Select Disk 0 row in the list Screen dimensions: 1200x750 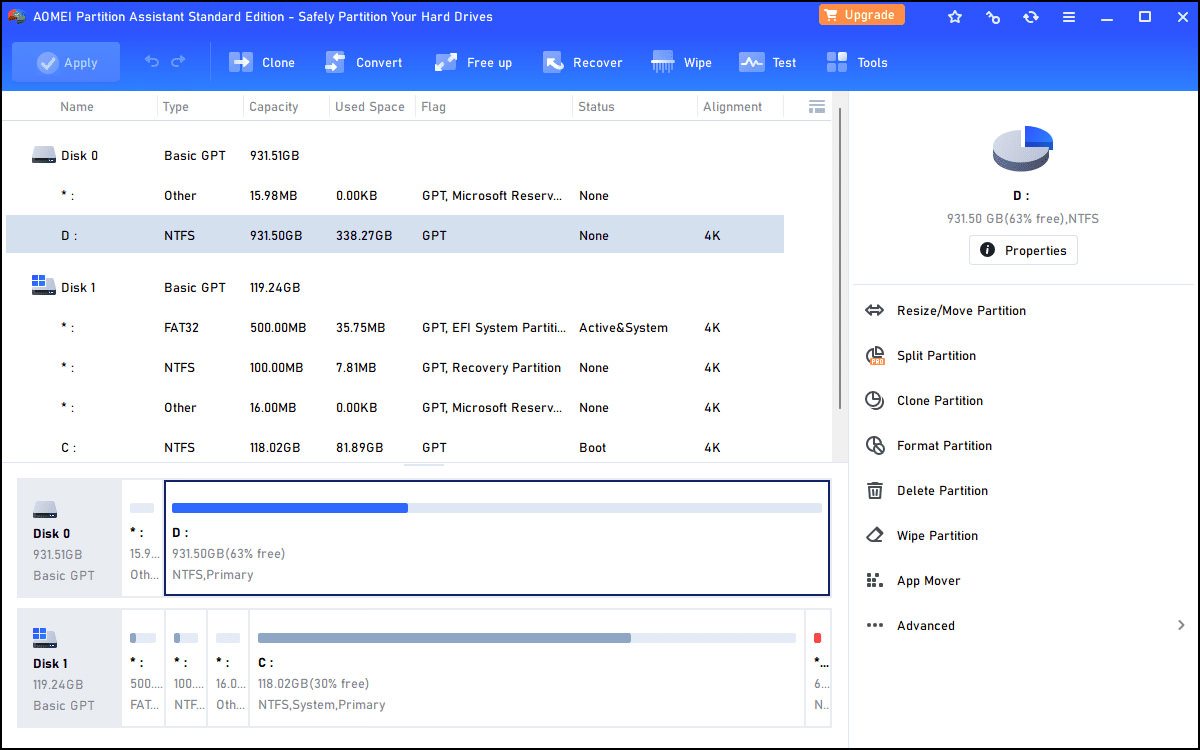pos(395,156)
